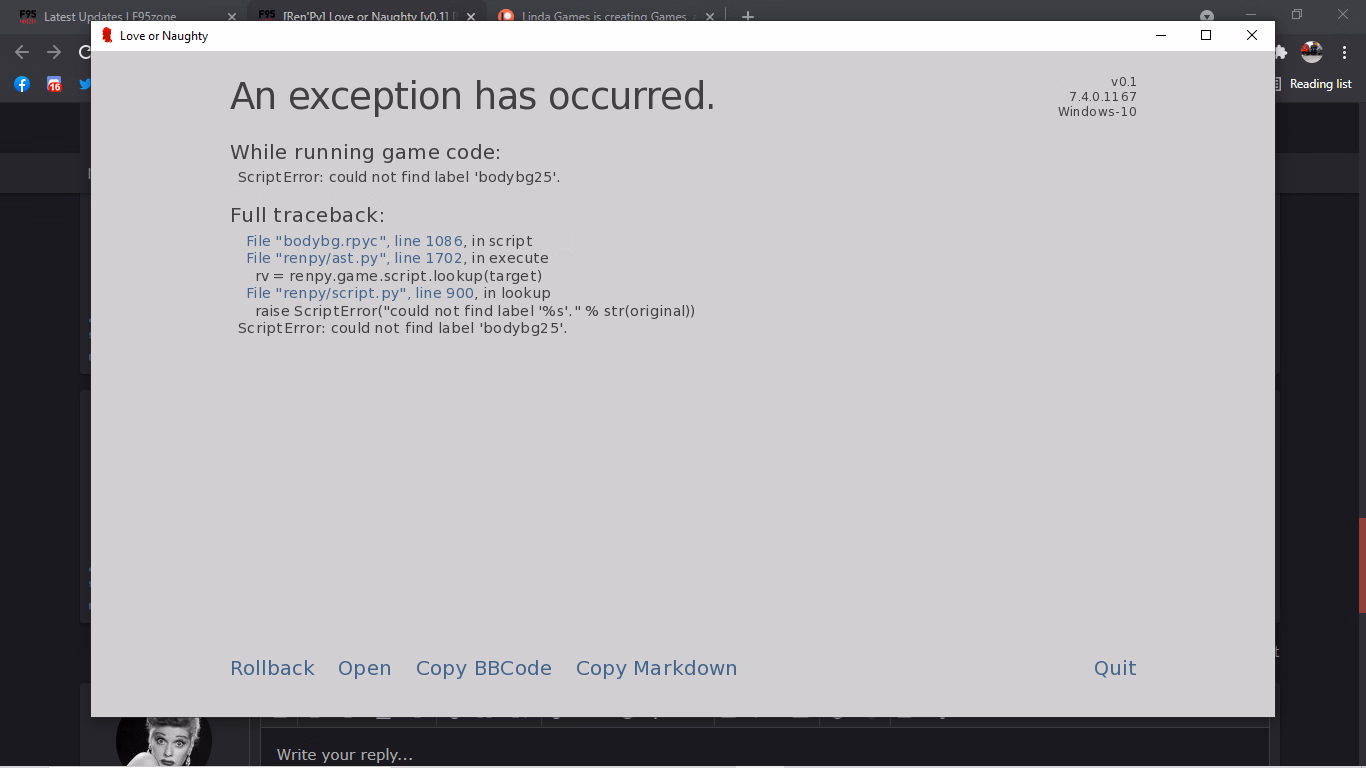The image size is (1366, 768).
Task: Click Copy Markdown
Action: click(x=656, y=668)
